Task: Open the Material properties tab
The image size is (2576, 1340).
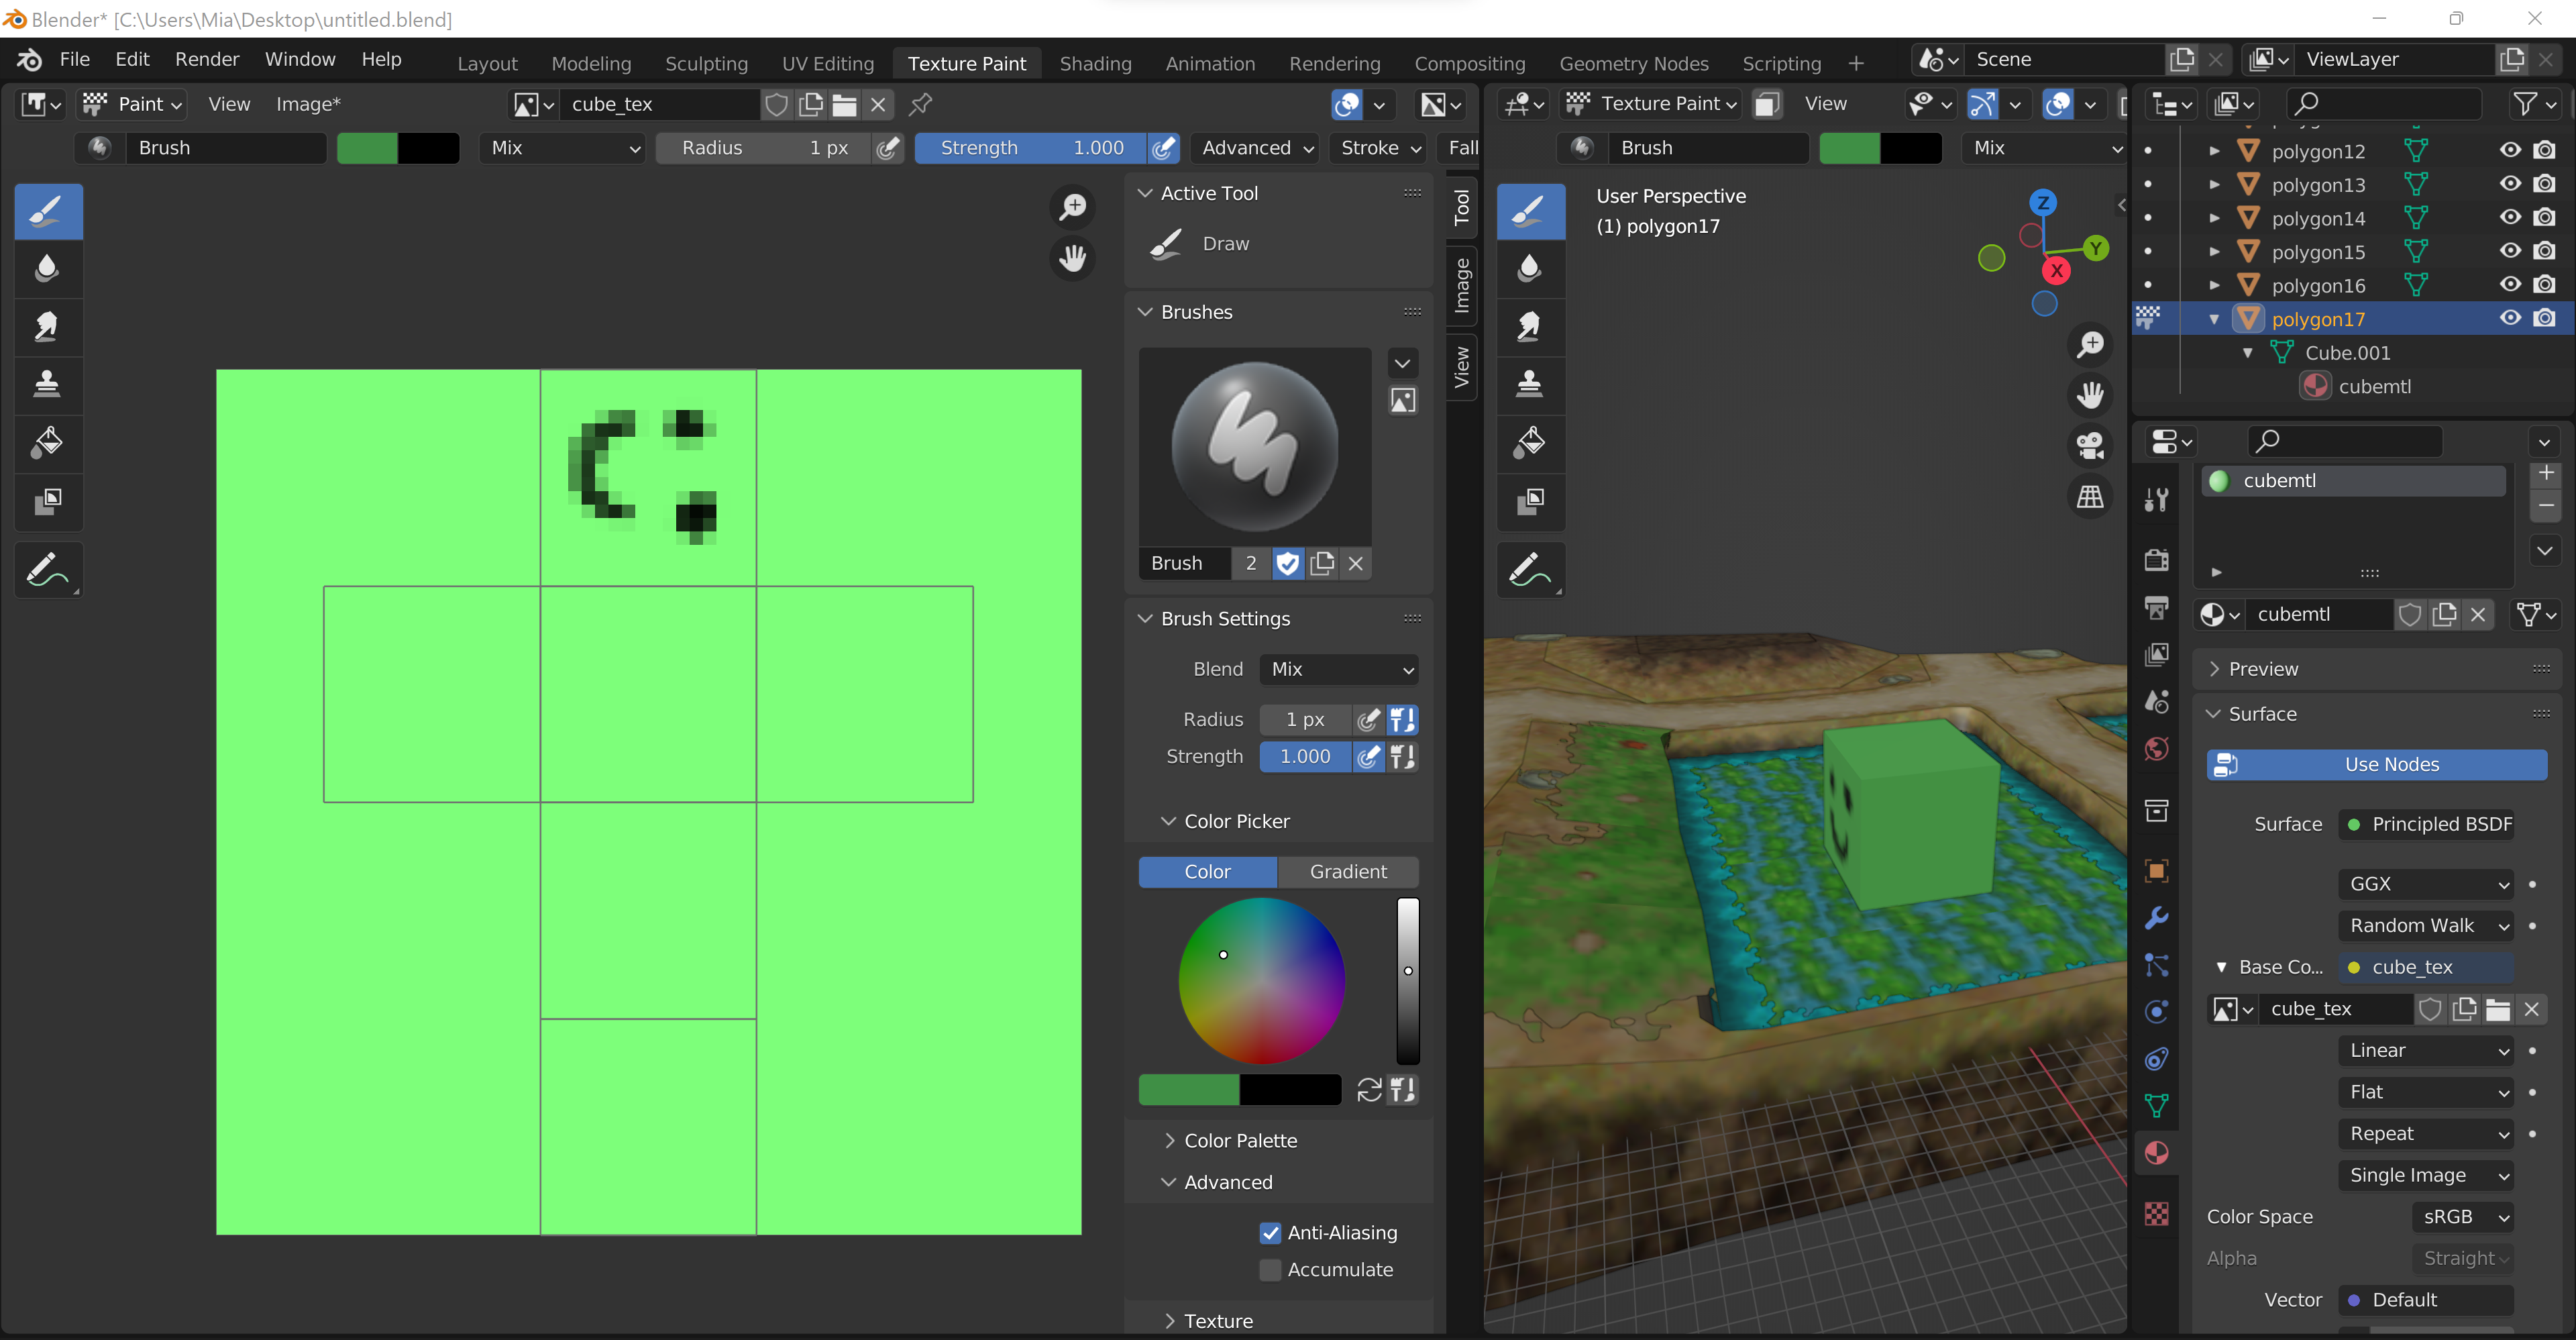Action: coord(2157,1153)
